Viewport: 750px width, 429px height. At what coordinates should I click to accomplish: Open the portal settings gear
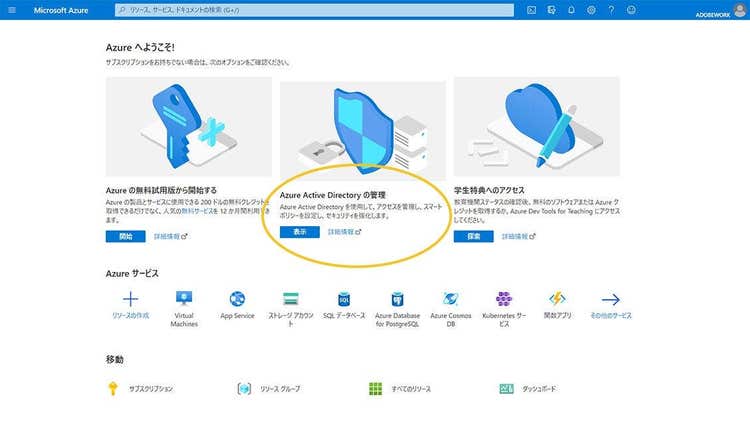(591, 9)
